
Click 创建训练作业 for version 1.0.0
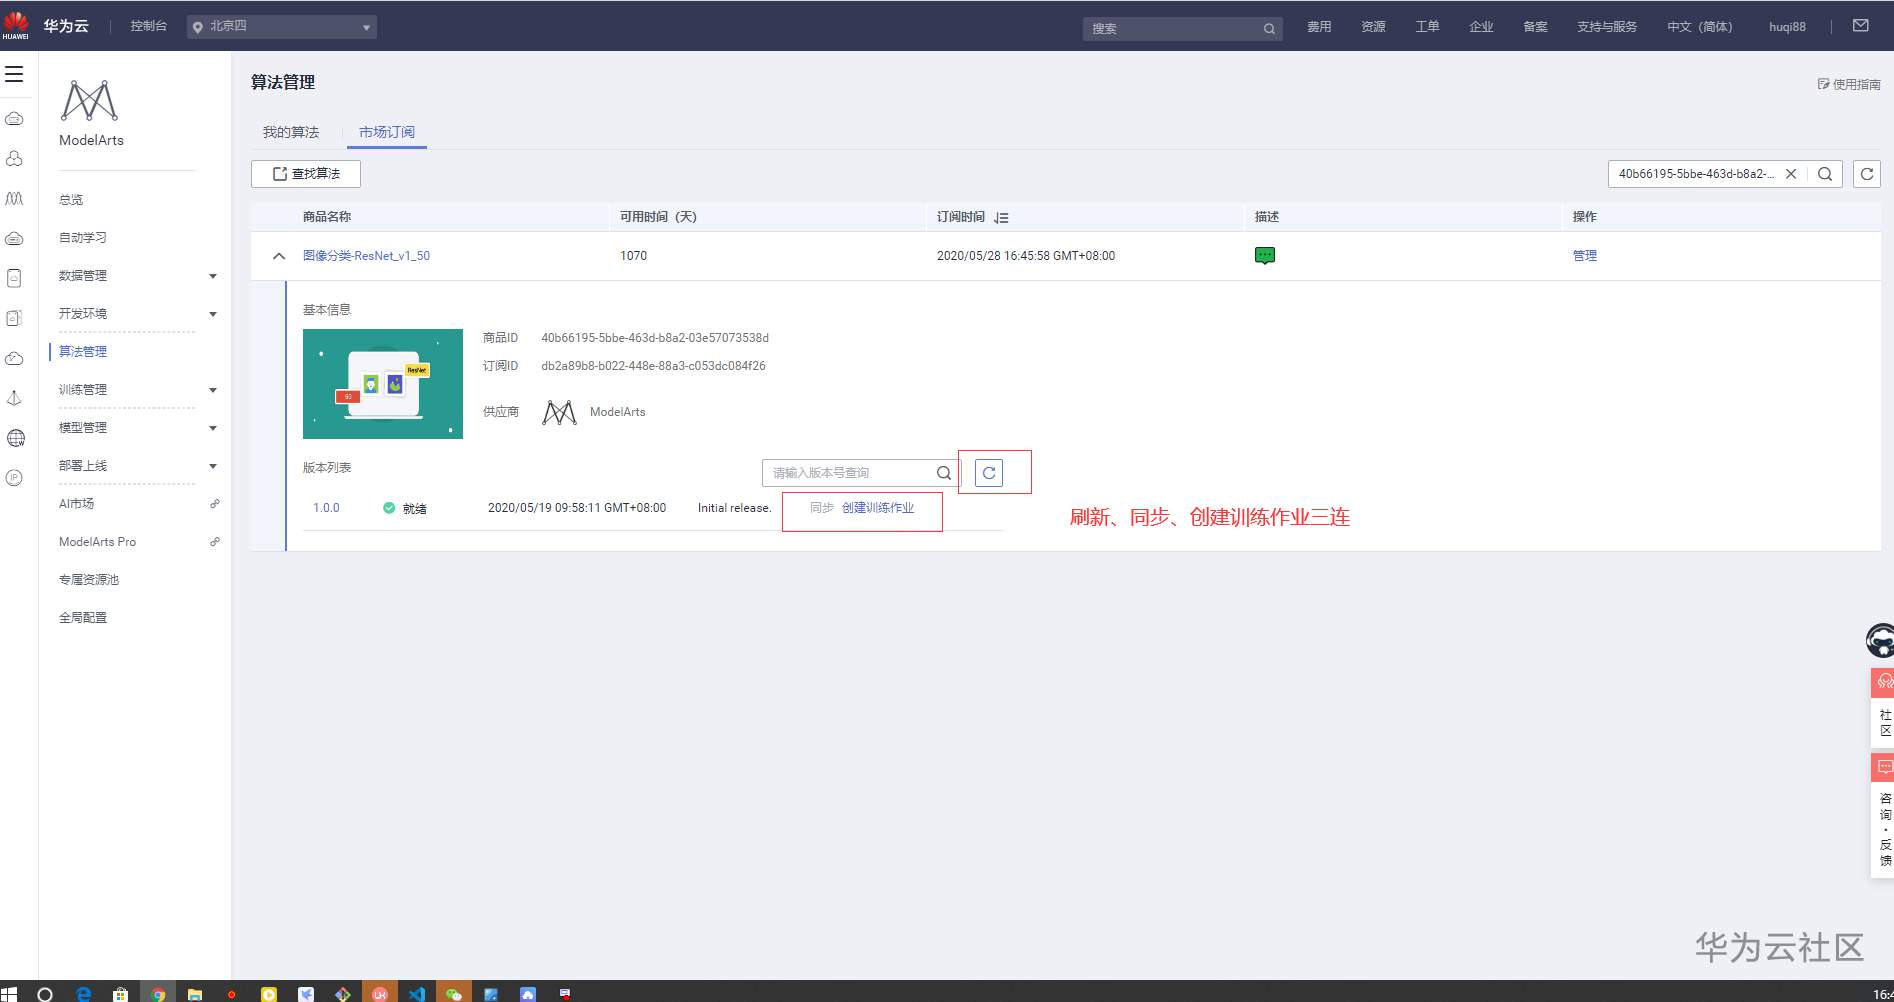[x=878, y=508]
